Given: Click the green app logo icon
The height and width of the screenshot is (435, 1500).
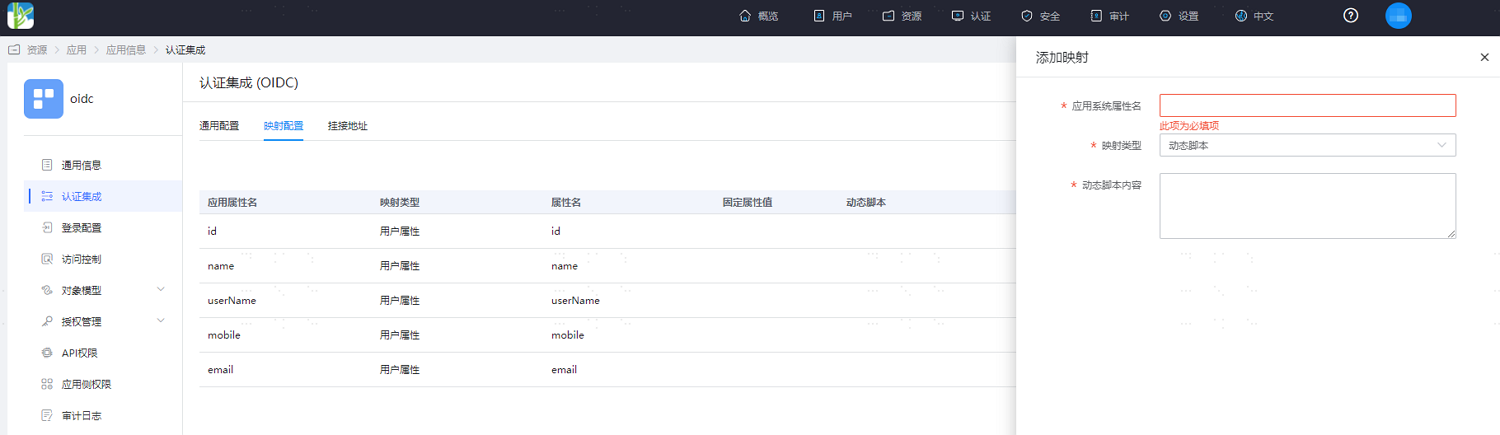Looking at the screenshot, I should click(20, 15).
